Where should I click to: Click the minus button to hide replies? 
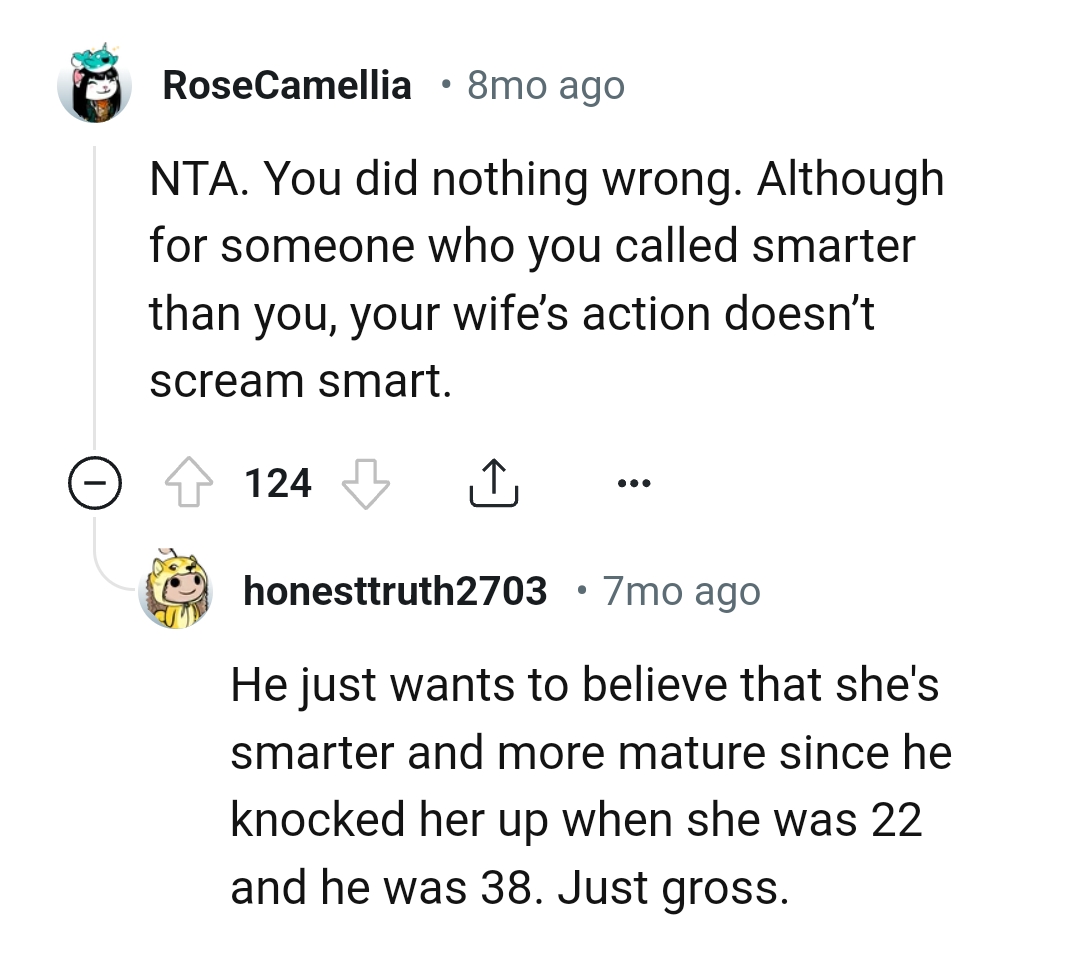point(94,483)
